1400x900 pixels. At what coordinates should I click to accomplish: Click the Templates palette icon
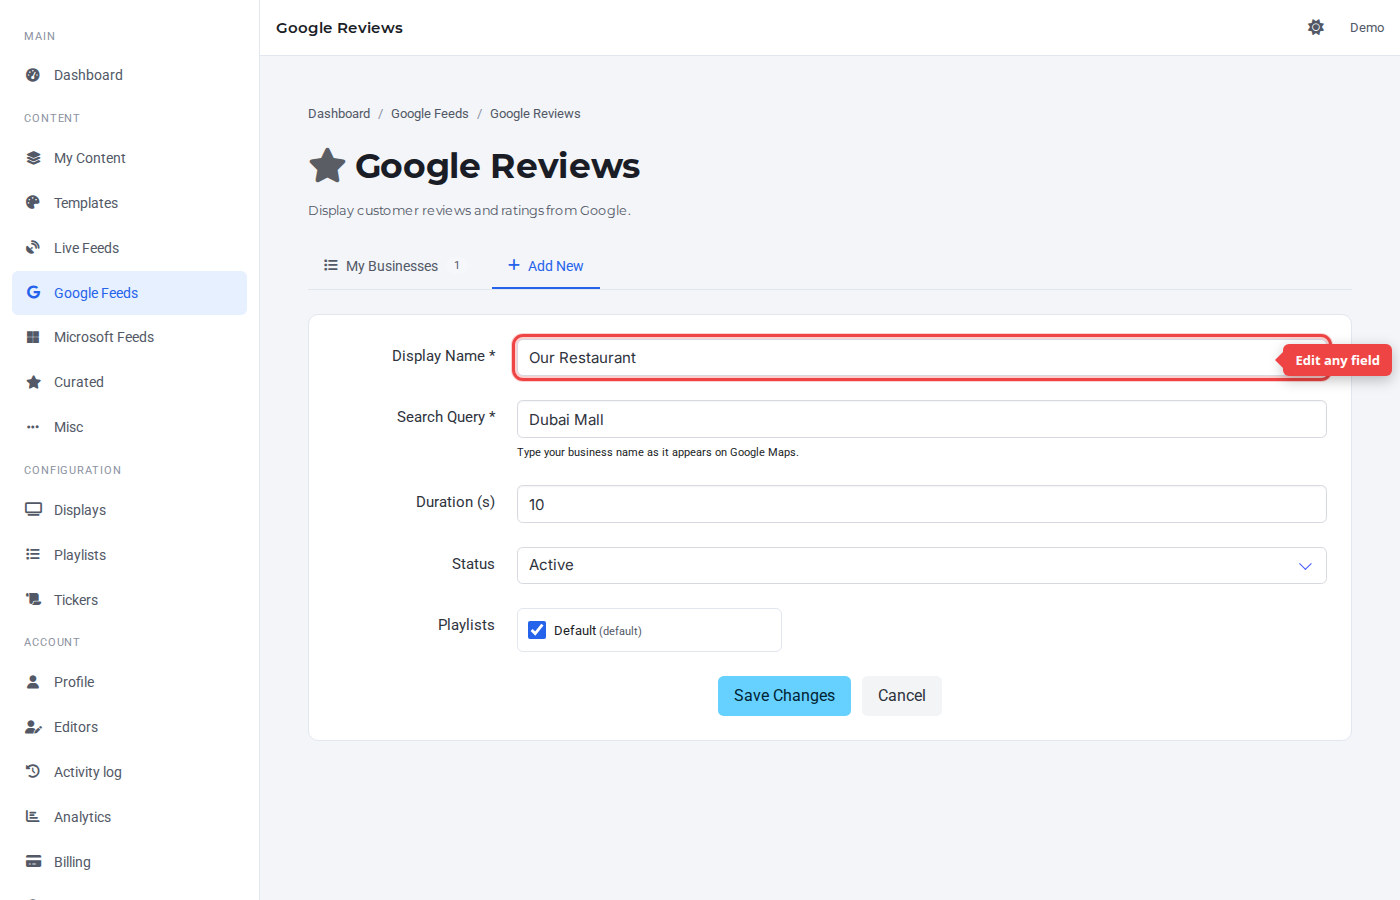[x=33, y=203]
